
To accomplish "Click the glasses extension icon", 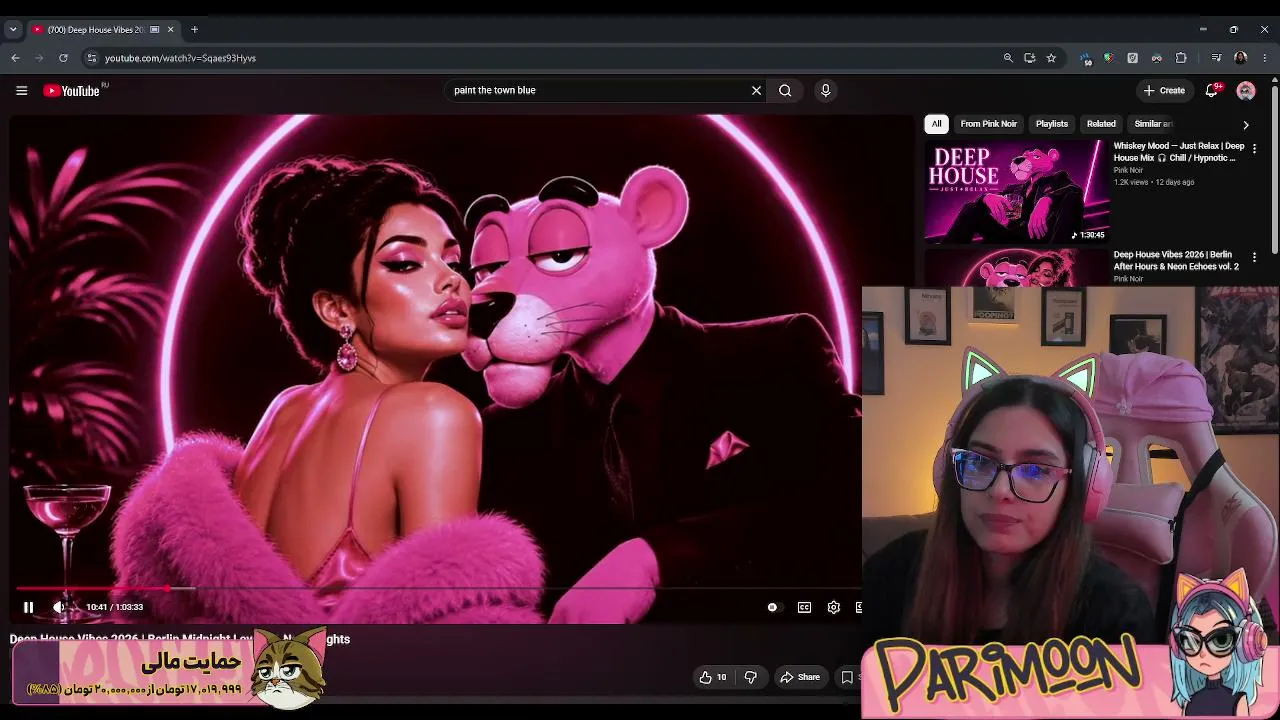I will [x=1156, y=58].
